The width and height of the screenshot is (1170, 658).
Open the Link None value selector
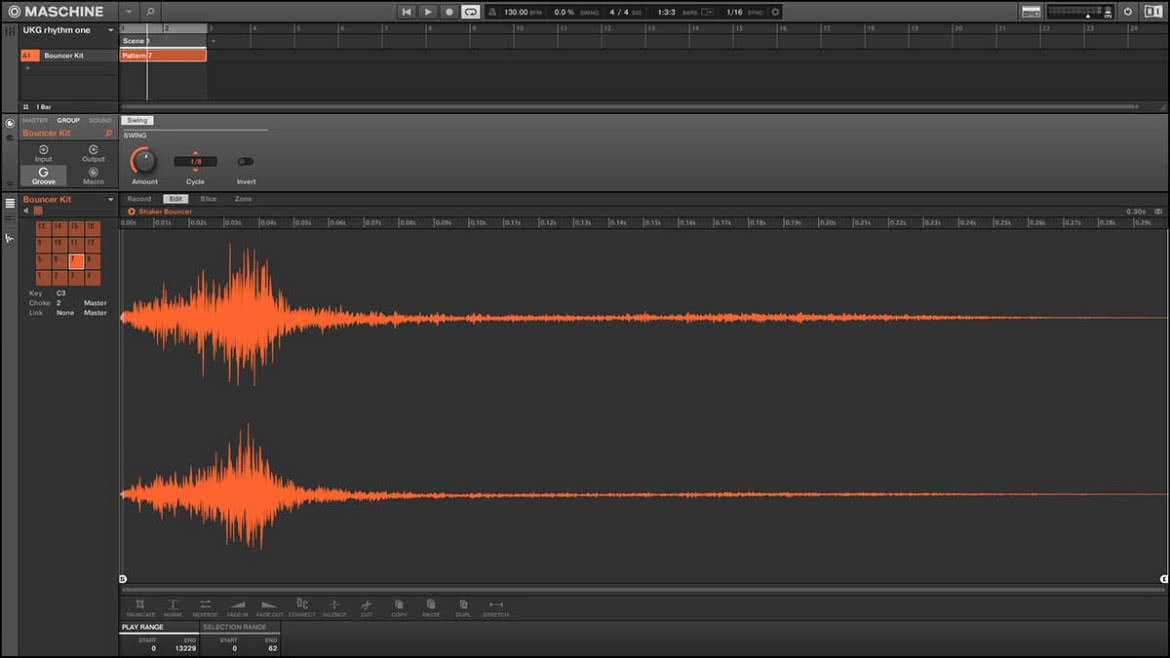point(65,313)
